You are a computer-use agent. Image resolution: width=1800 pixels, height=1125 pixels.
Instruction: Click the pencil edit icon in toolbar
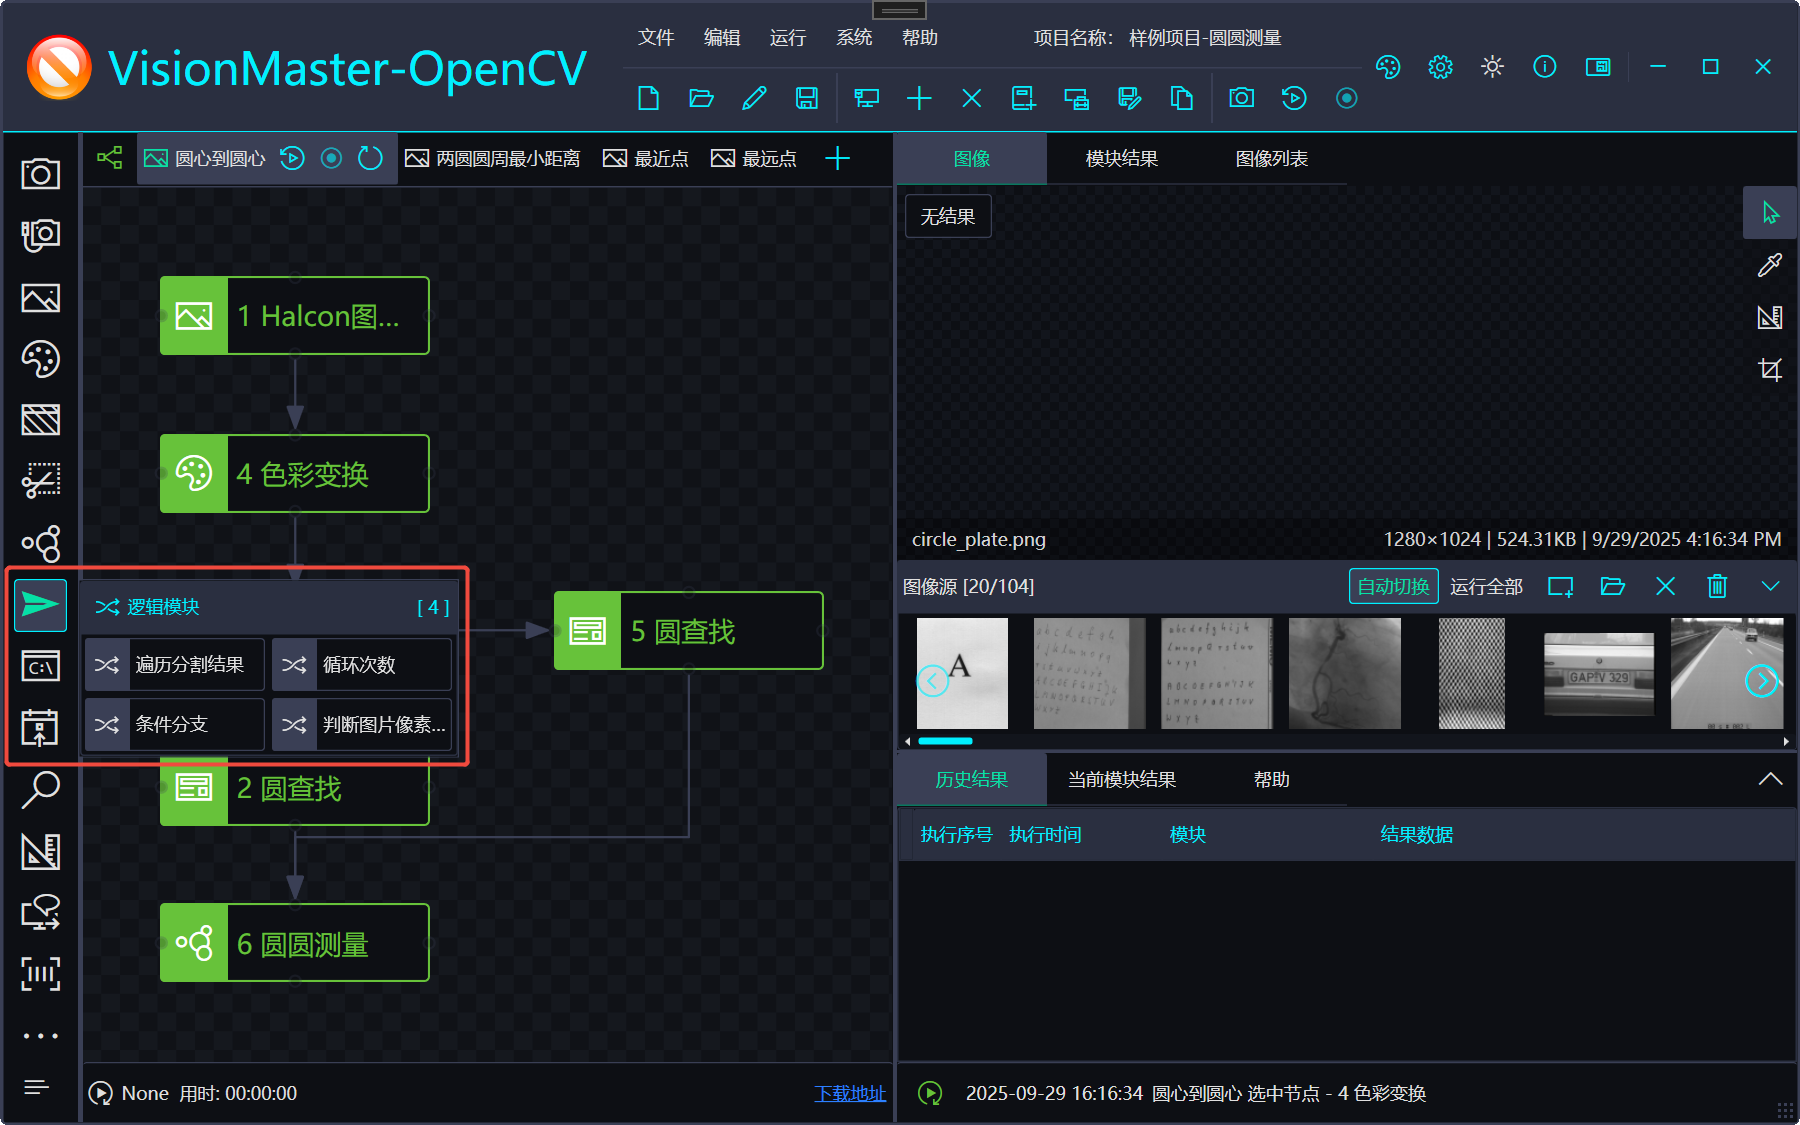(x=754, y=98)
